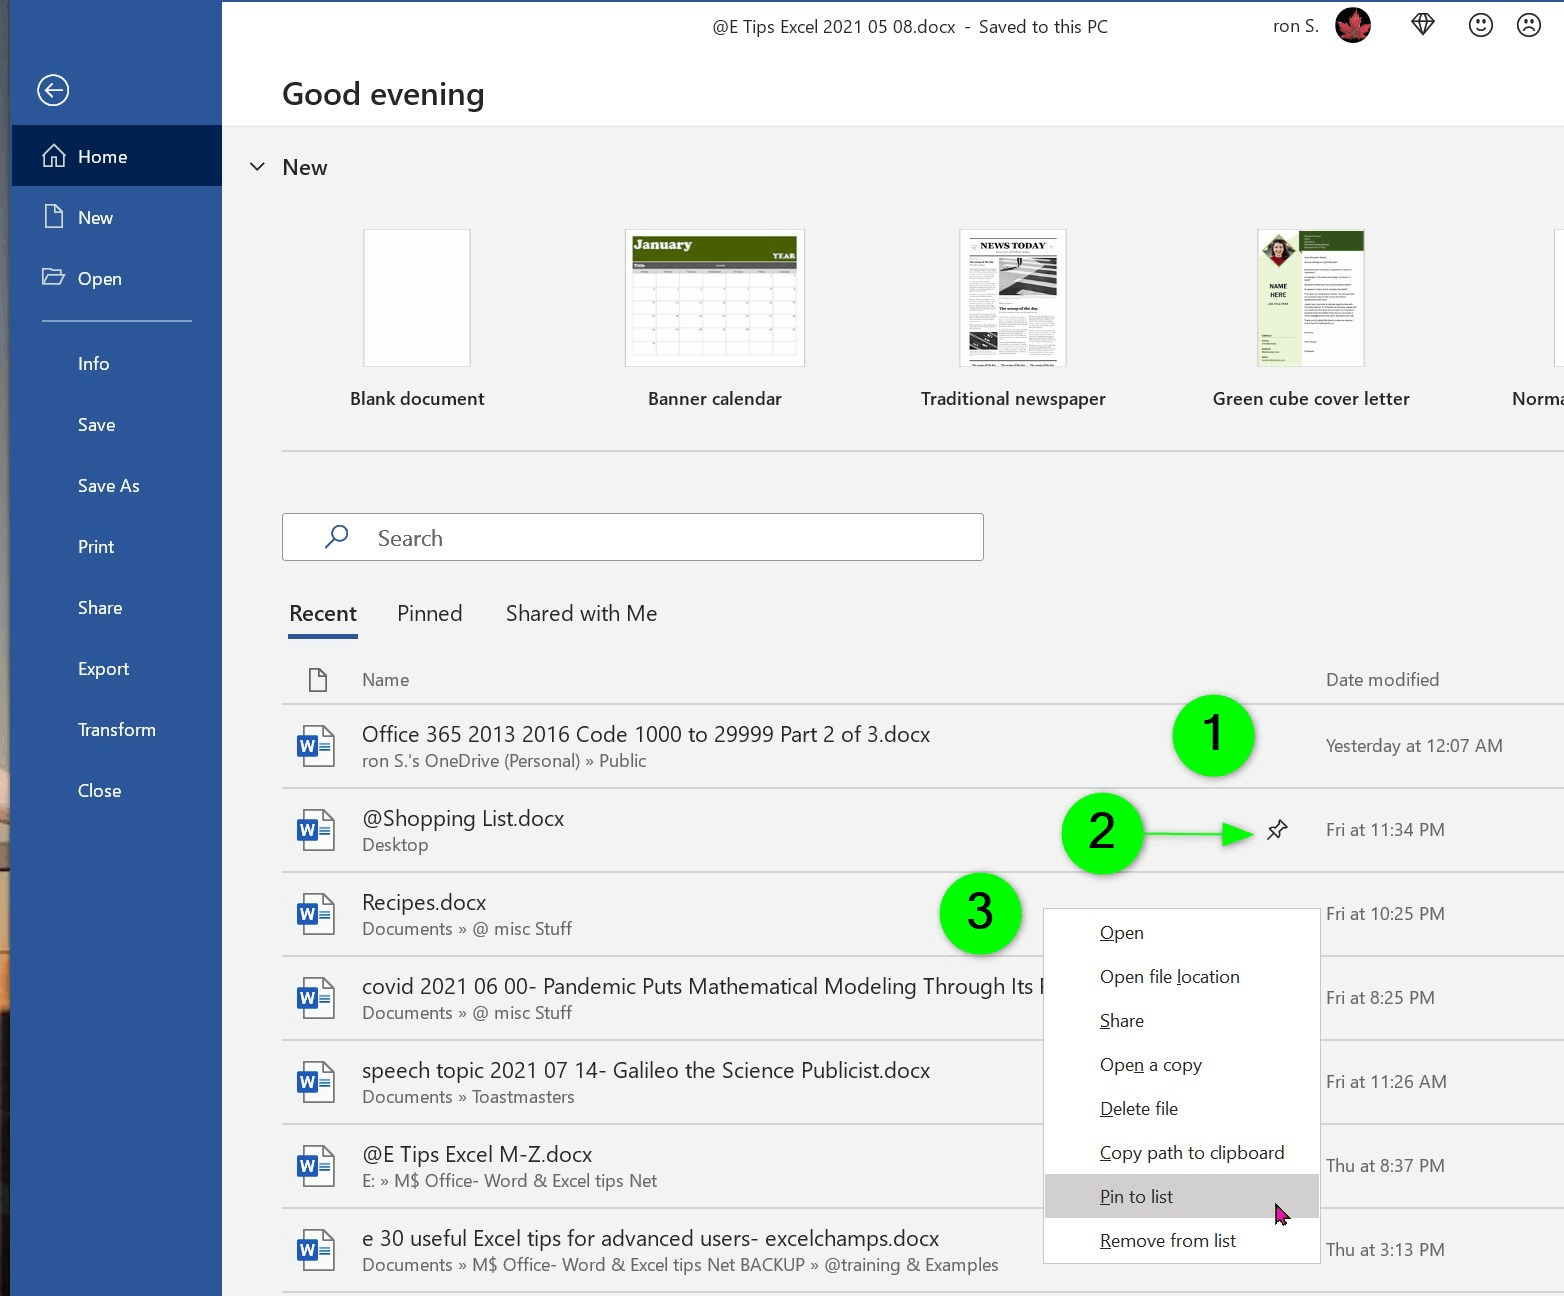Click Word icon beside Office 365 Code file
This screenshot has width=1564, height=1296.
(316, 746)
